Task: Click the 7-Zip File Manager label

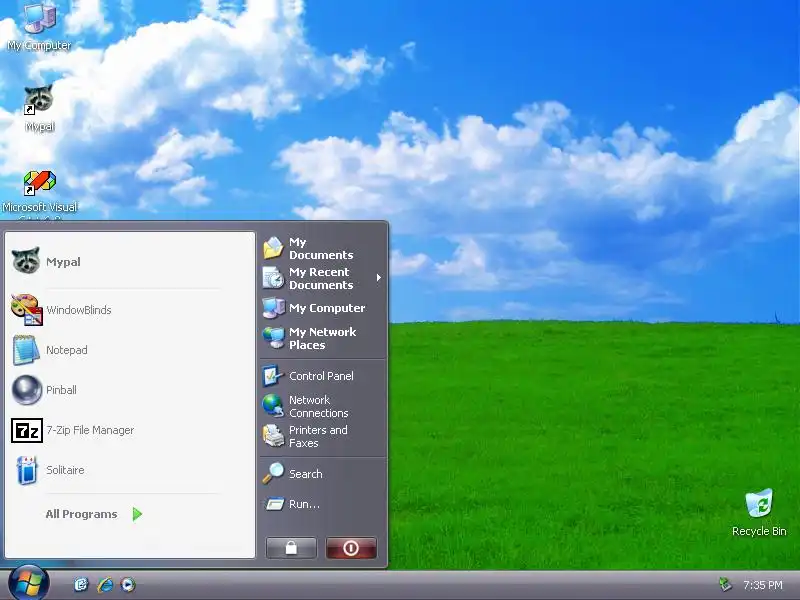Action: pos(90,430)
